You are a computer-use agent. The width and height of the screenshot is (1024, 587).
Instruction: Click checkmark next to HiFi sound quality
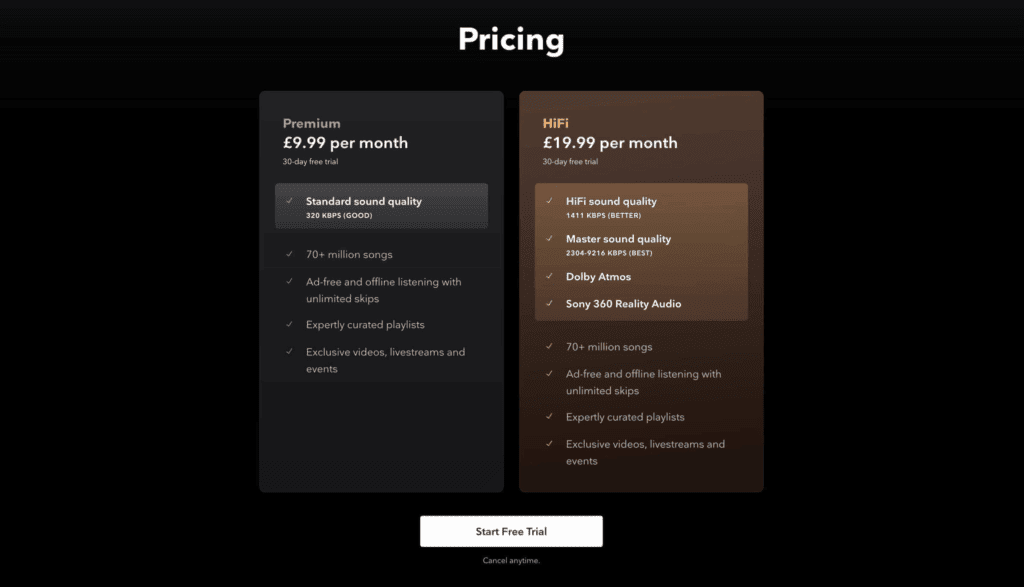click(x=549, y=201)
